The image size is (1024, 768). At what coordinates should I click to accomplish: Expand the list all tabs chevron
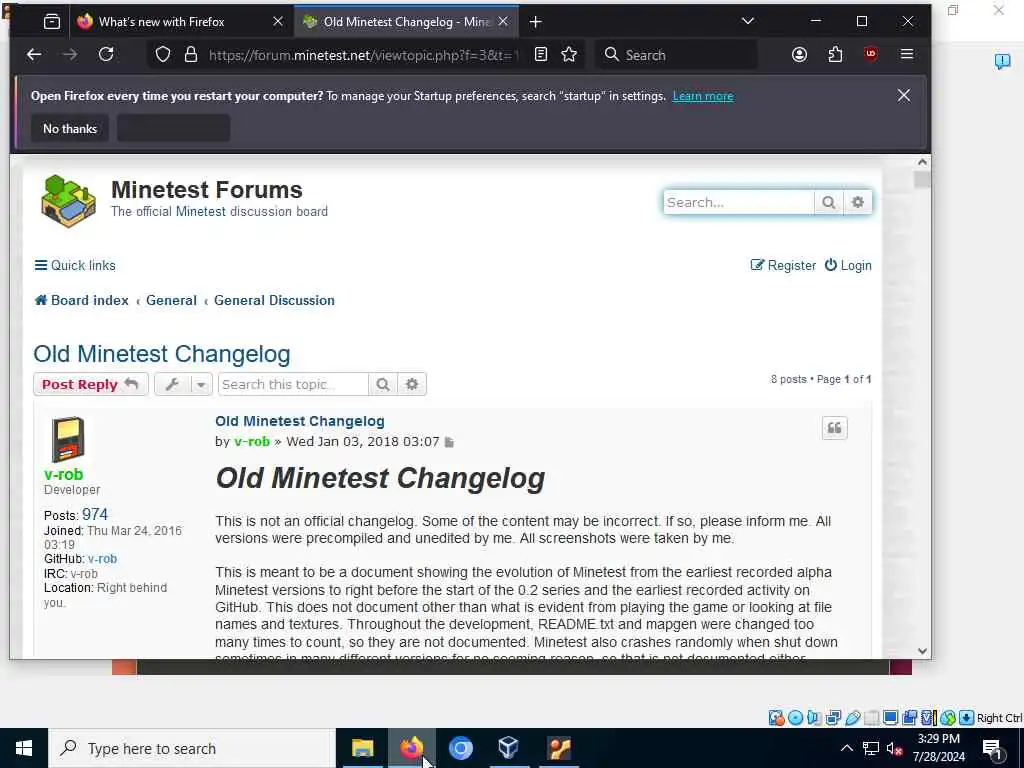(748, 22)
